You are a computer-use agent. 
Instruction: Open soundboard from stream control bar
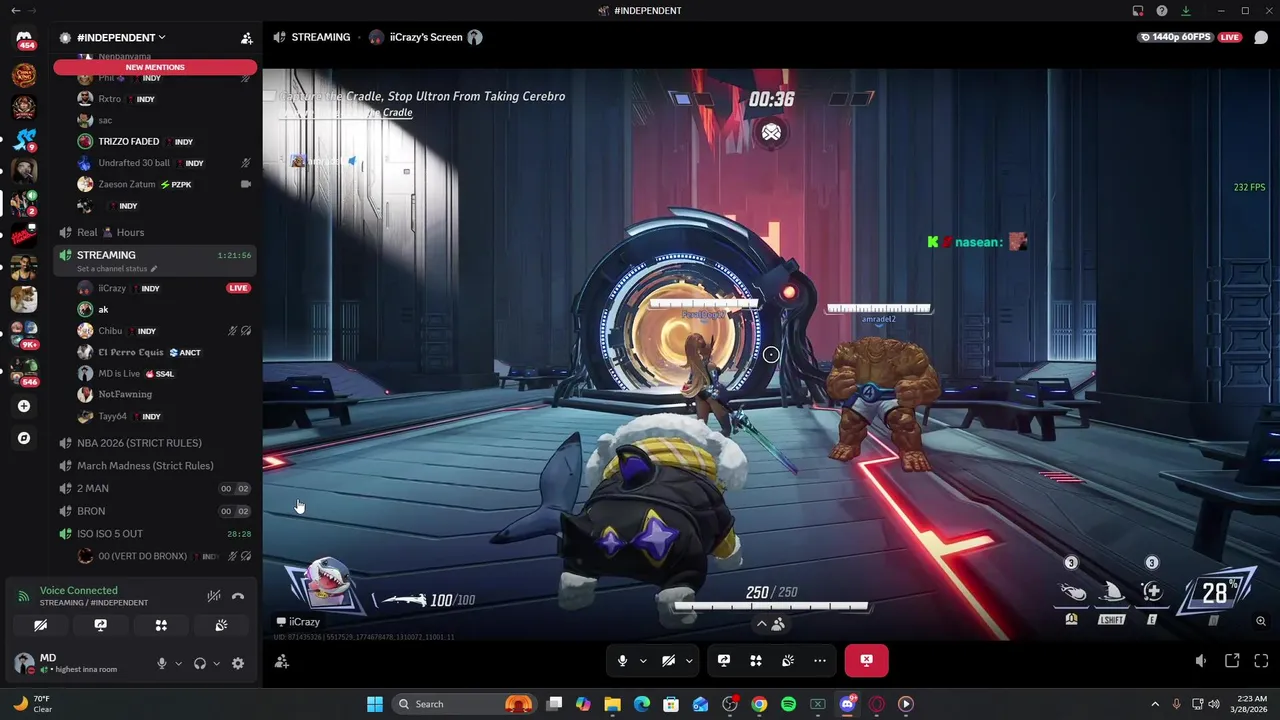pyautogui.click(x=788, y=660)
